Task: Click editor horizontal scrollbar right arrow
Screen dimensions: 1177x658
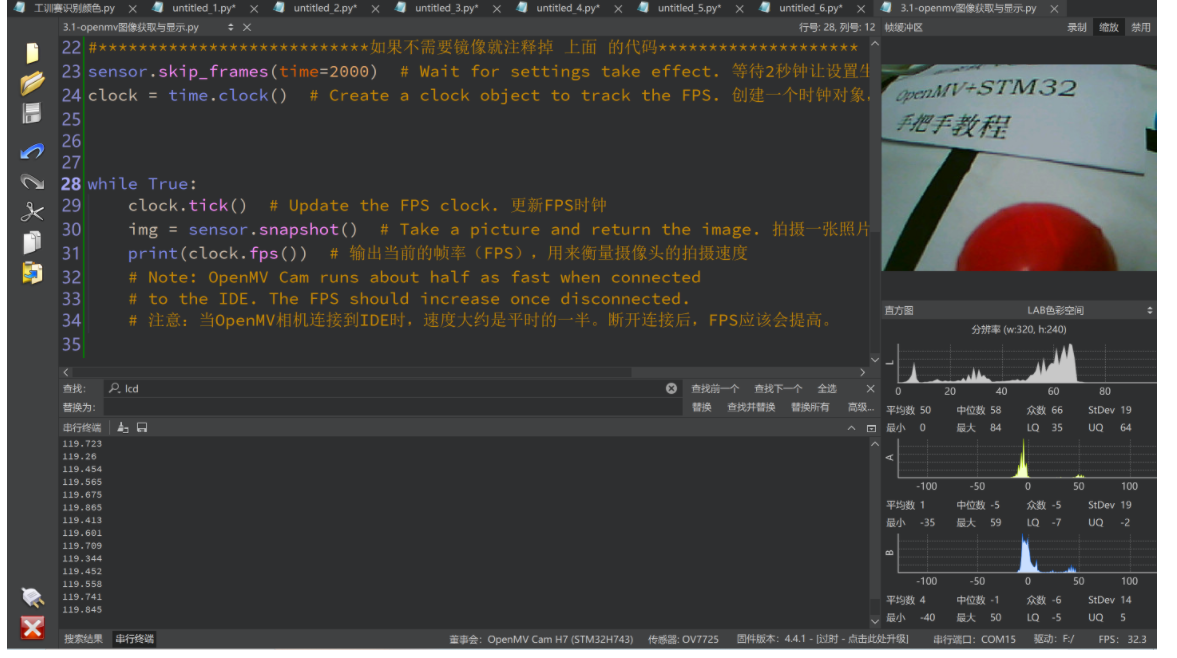Action: pos(862,371)
